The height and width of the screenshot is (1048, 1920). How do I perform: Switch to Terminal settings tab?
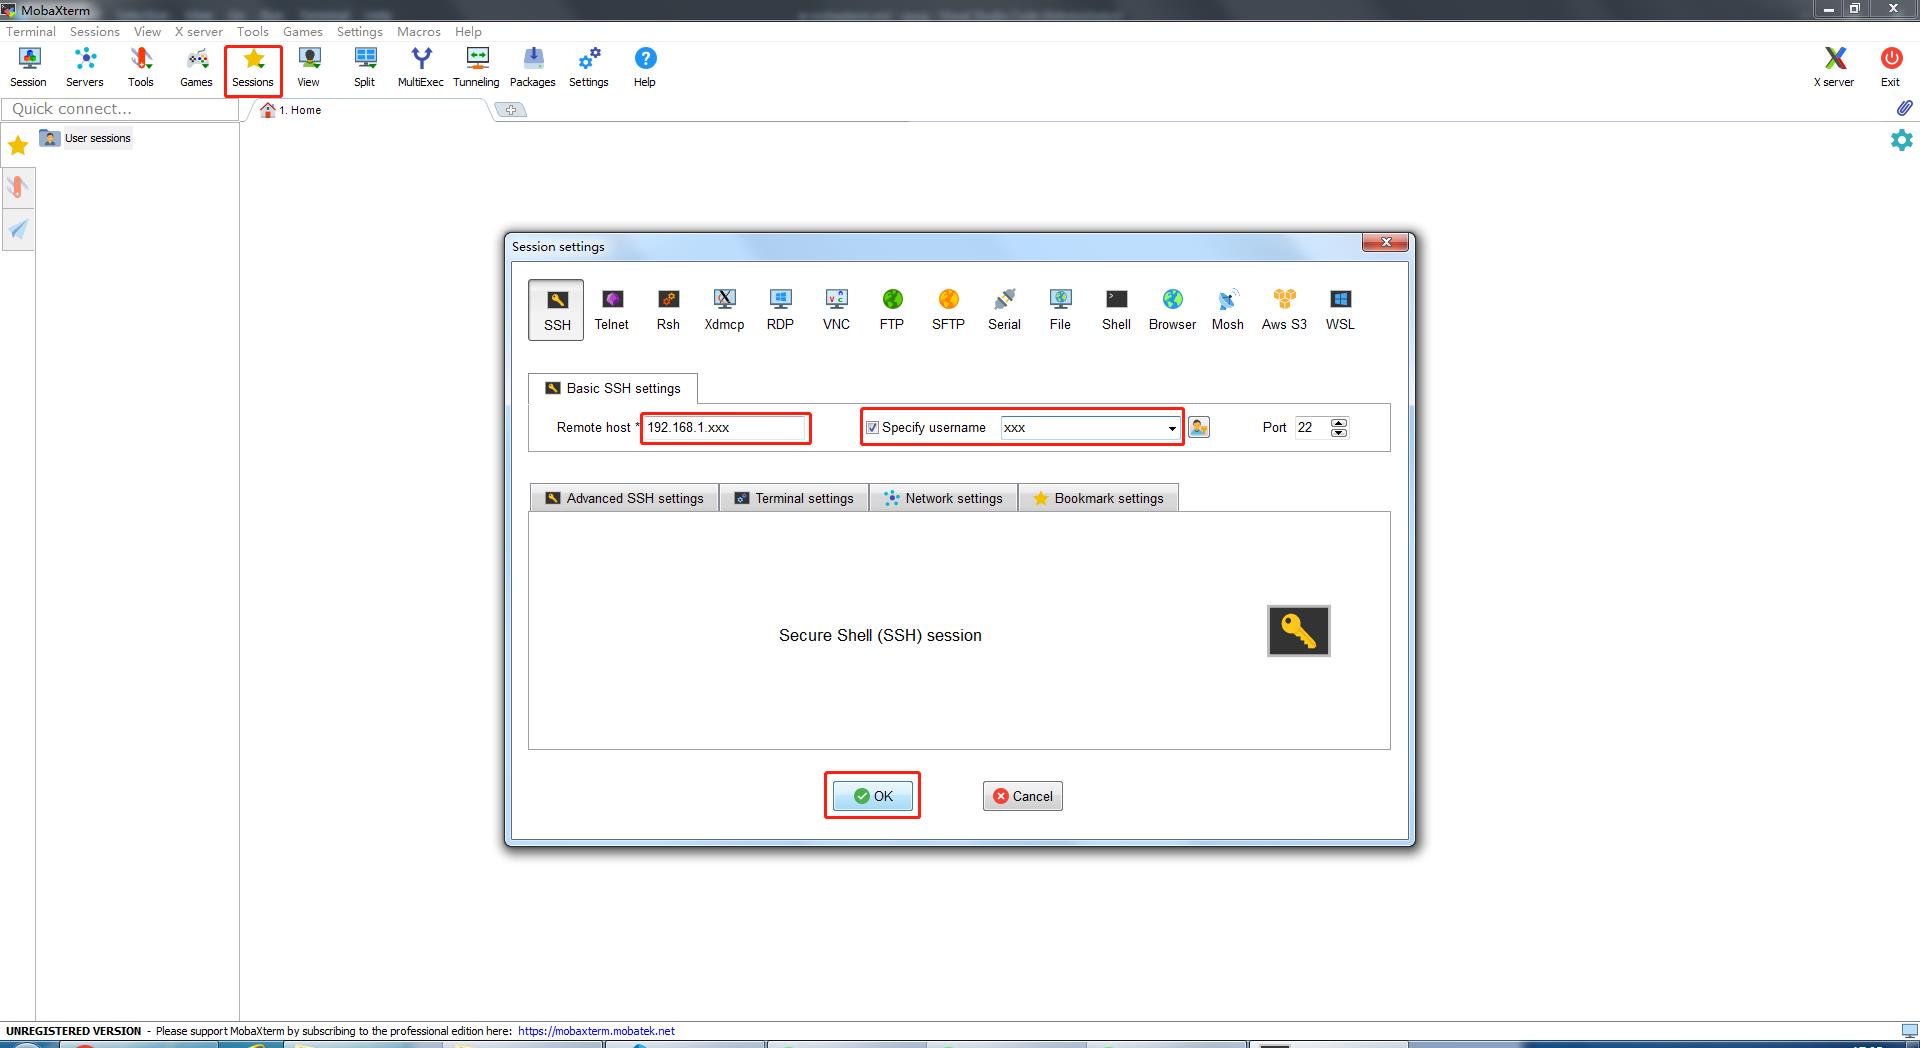[794, 498]
